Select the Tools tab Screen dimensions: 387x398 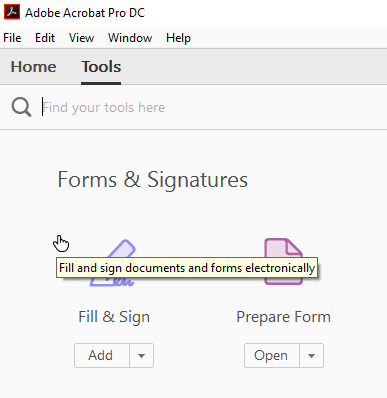click(101, 67)
